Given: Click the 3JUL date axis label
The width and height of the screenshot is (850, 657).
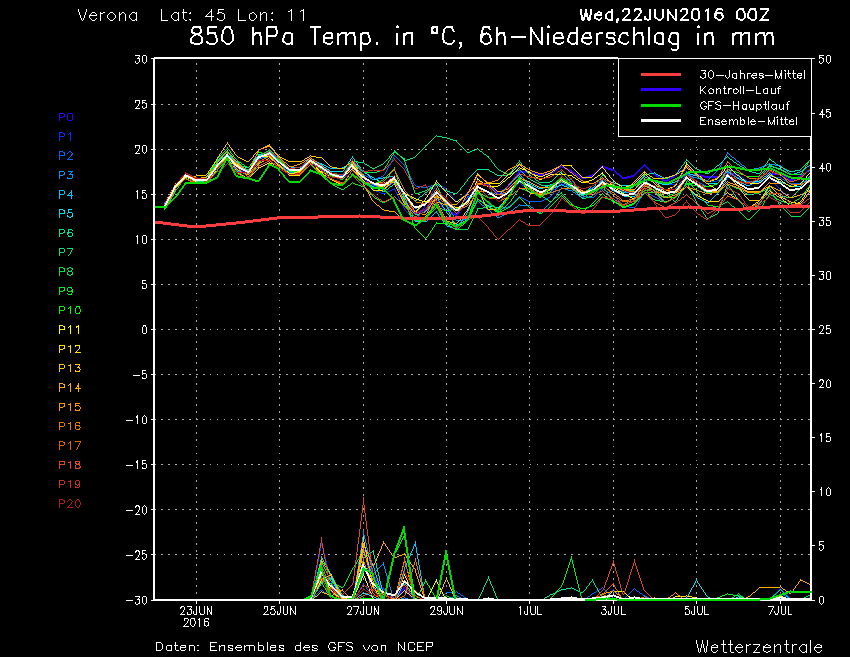Looking at the screenshot, I should [x=613, y=611].
